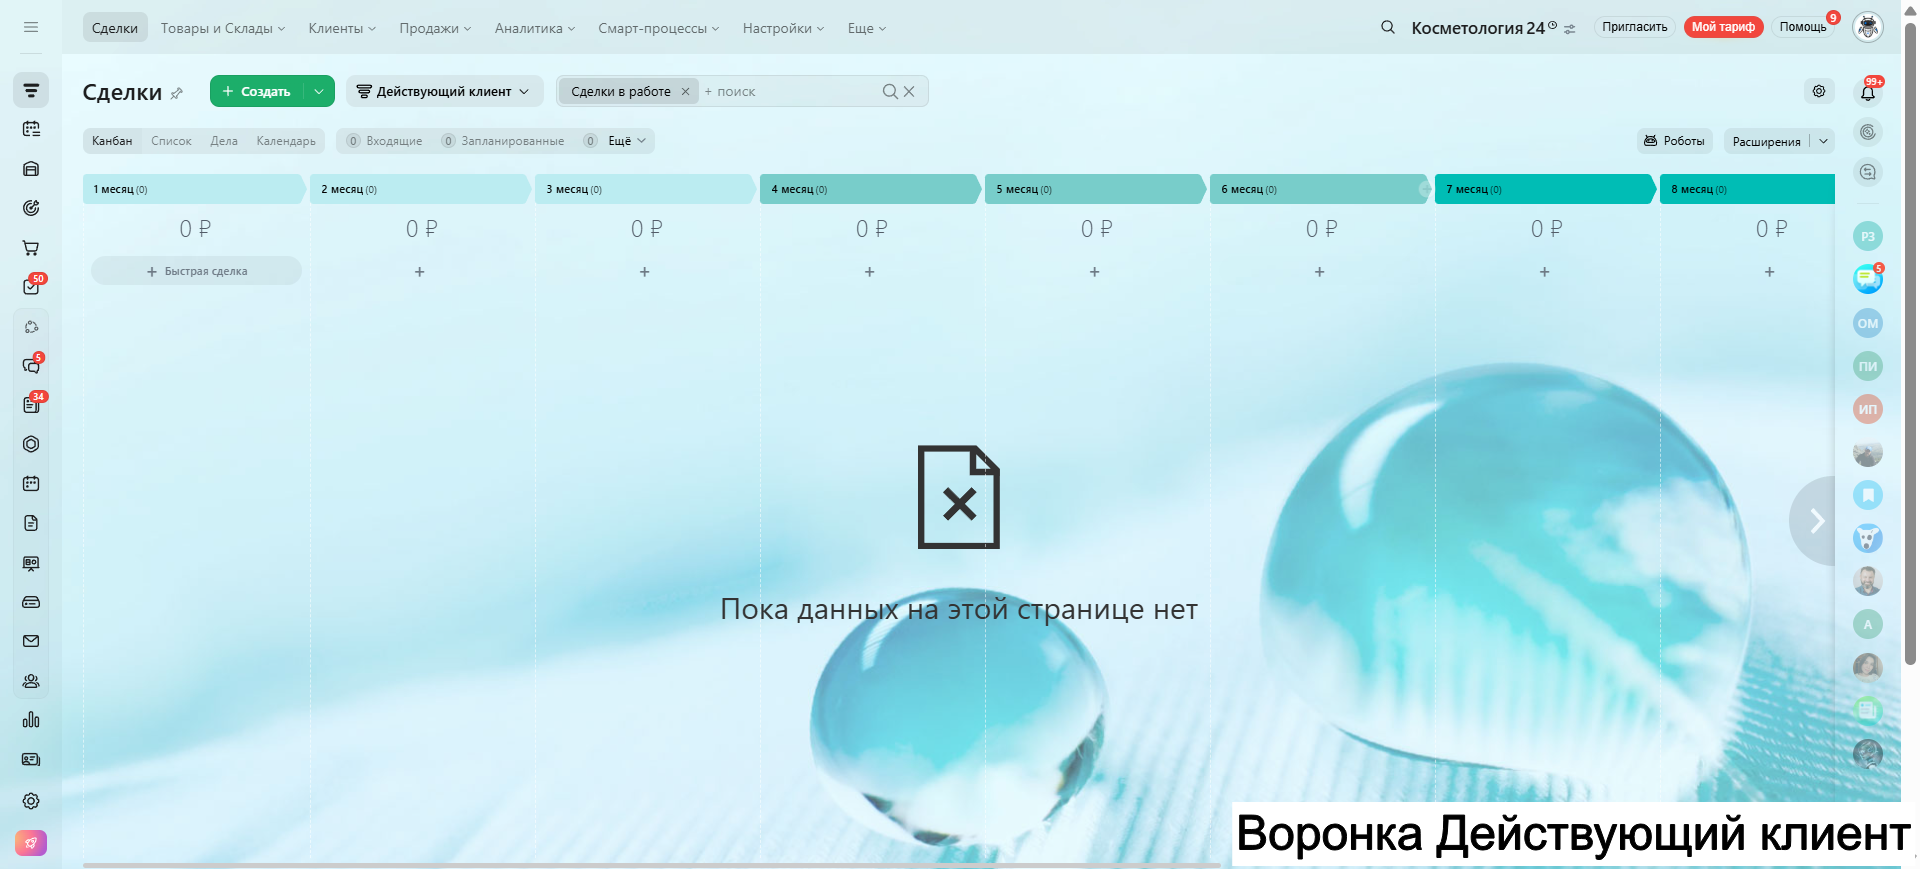Viewport: 1920px width, 869px height.
Task: Select the Сделки top menu item
Action: [x=115, y=28]
